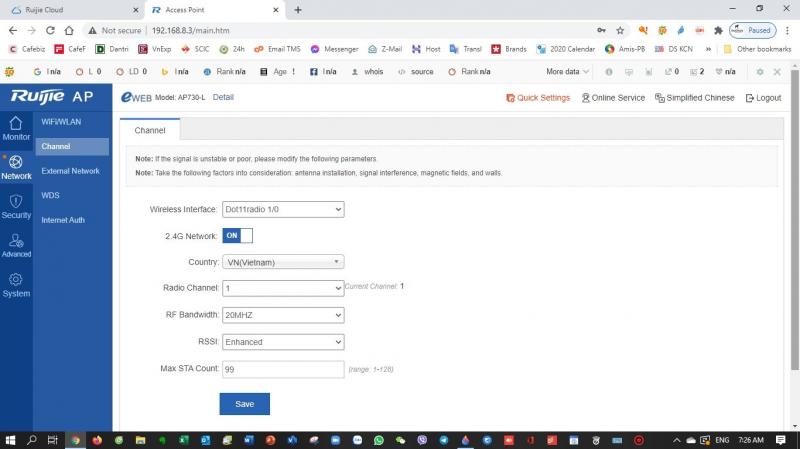Go to browser home page

[x=69, y=31]
